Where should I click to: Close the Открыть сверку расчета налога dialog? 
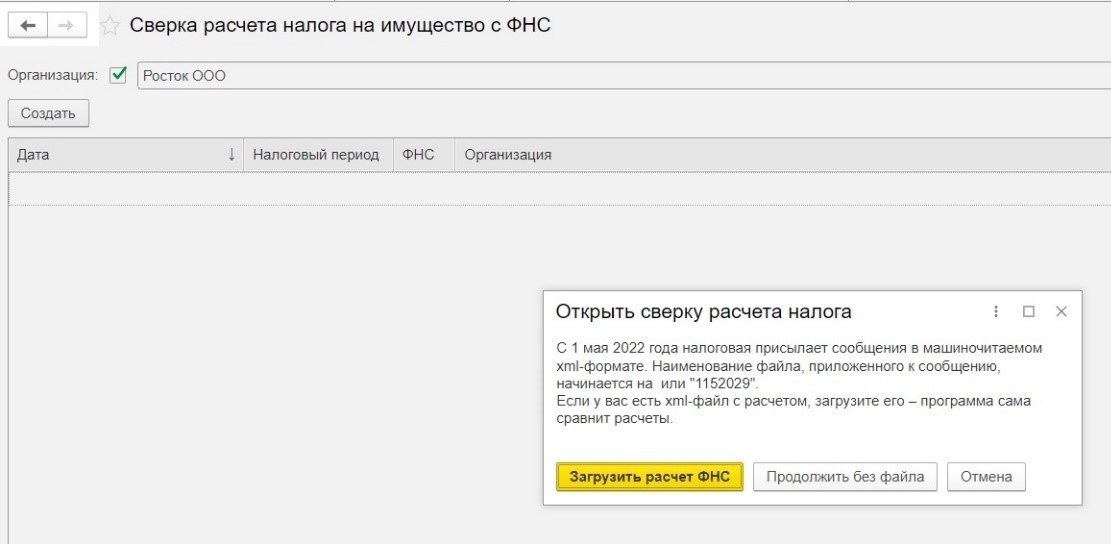coord(1061,312)
